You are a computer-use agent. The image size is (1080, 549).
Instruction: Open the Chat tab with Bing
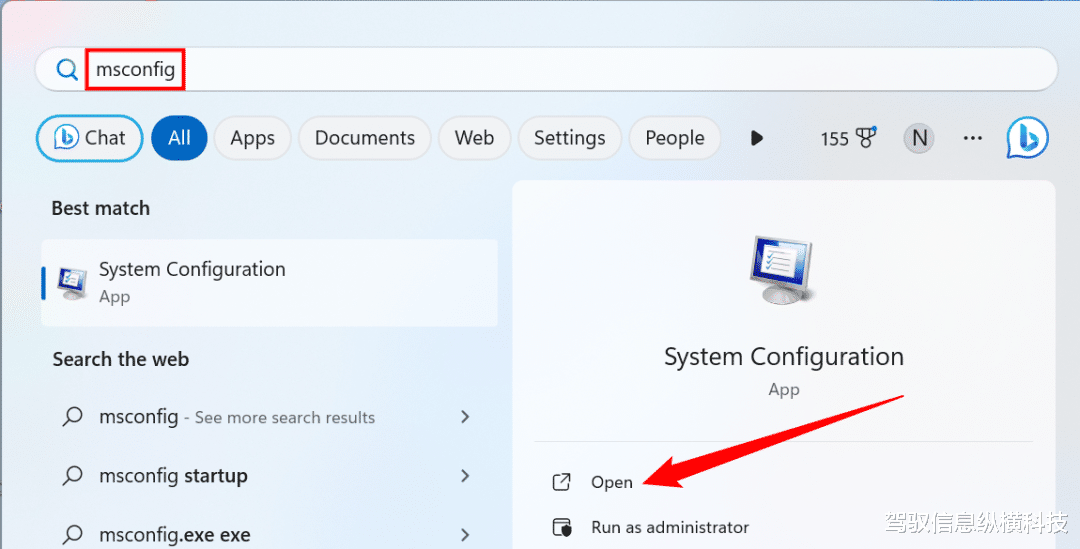pos(90,138)
